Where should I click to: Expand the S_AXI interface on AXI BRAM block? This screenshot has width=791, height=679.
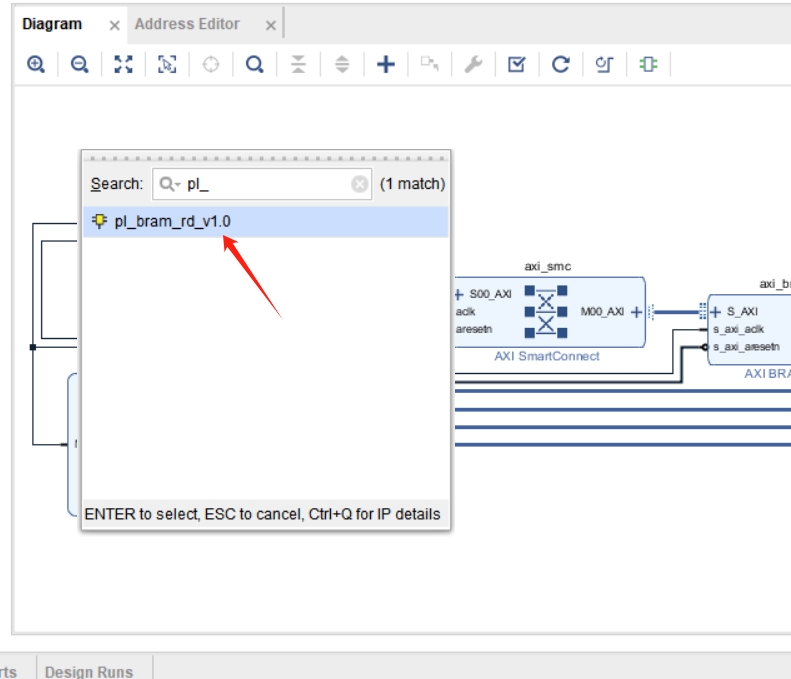[x=715, y=312]
